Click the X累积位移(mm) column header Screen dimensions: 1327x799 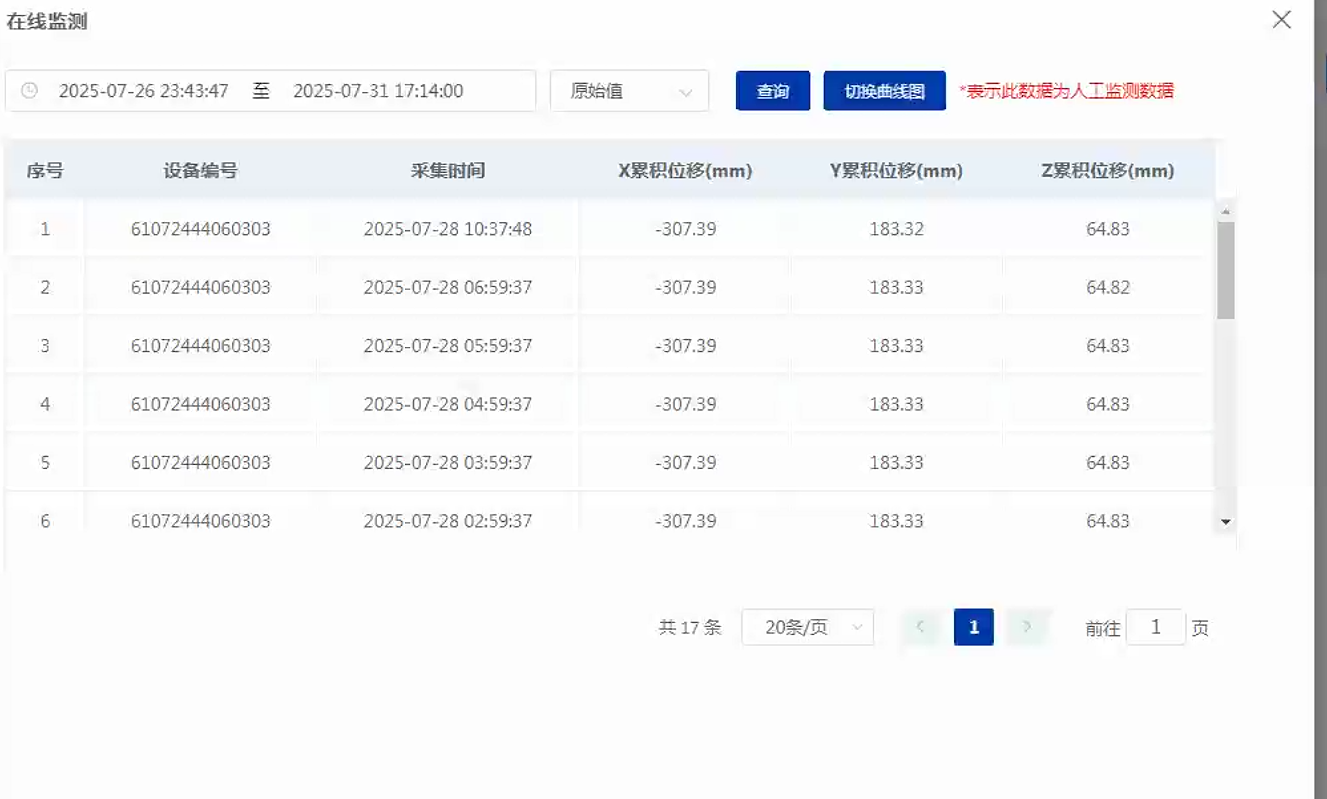[685, 171]
